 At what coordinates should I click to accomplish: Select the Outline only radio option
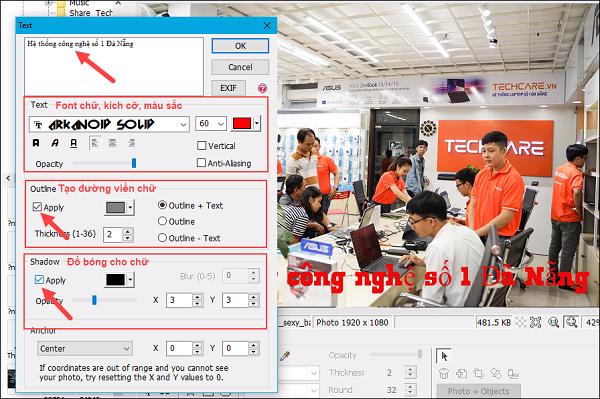[x=162, y=221]
